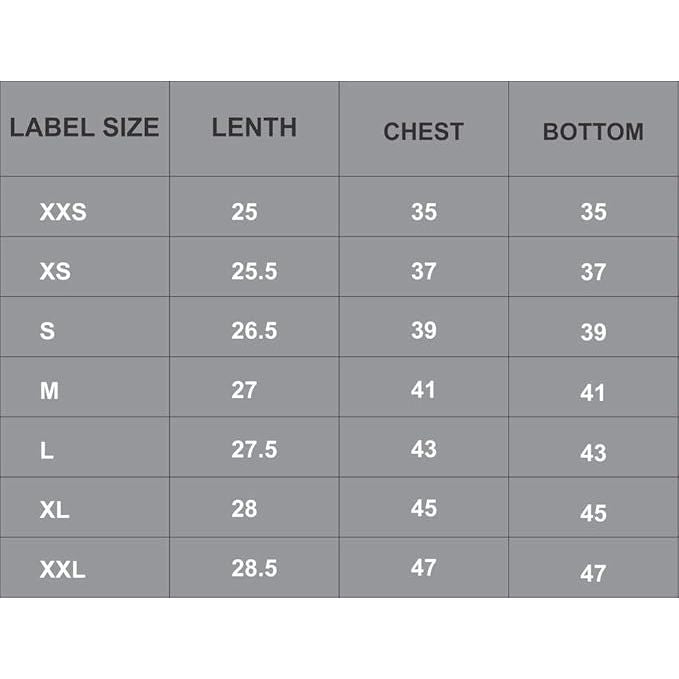Click the bottom value for size XXL

coord(593,573)
